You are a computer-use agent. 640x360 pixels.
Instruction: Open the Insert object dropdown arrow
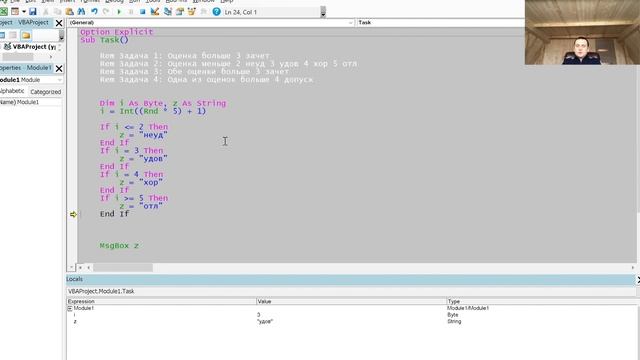click(23, 12)
